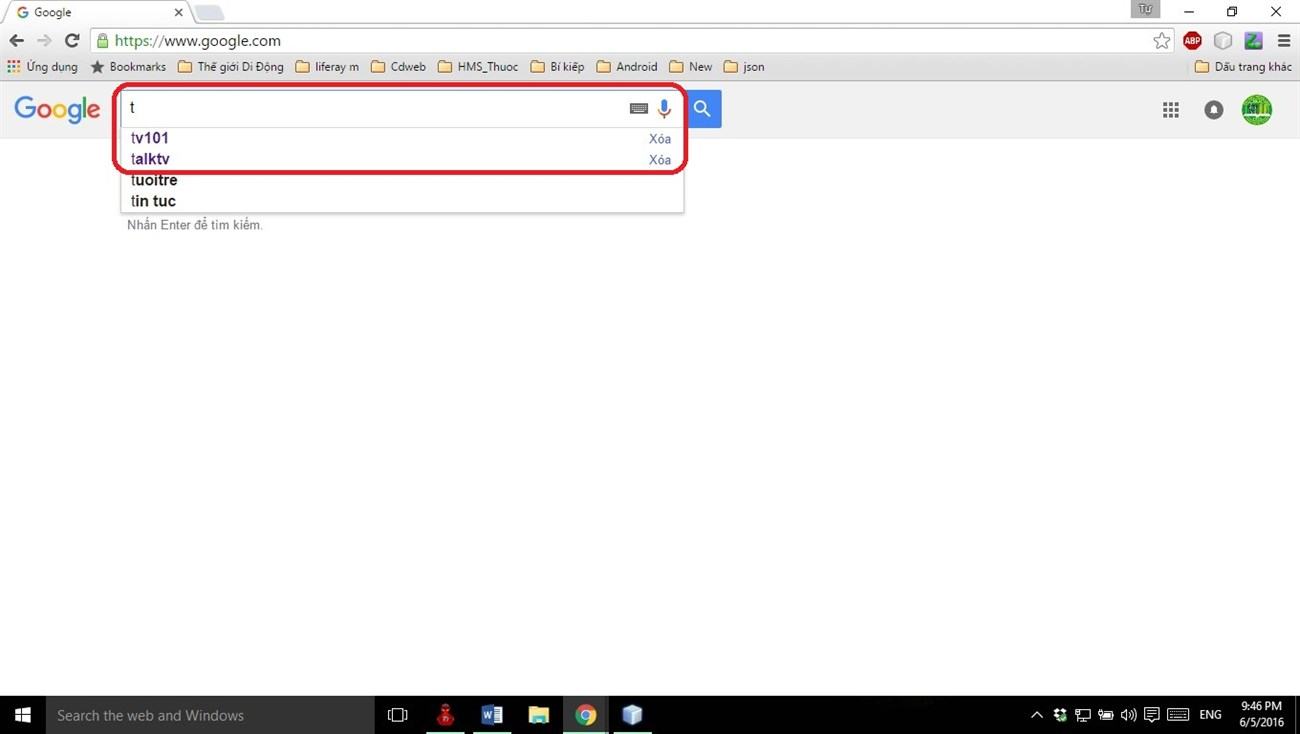
Task: Switch the ENG input language
Action: click(x=1210, y=715)
